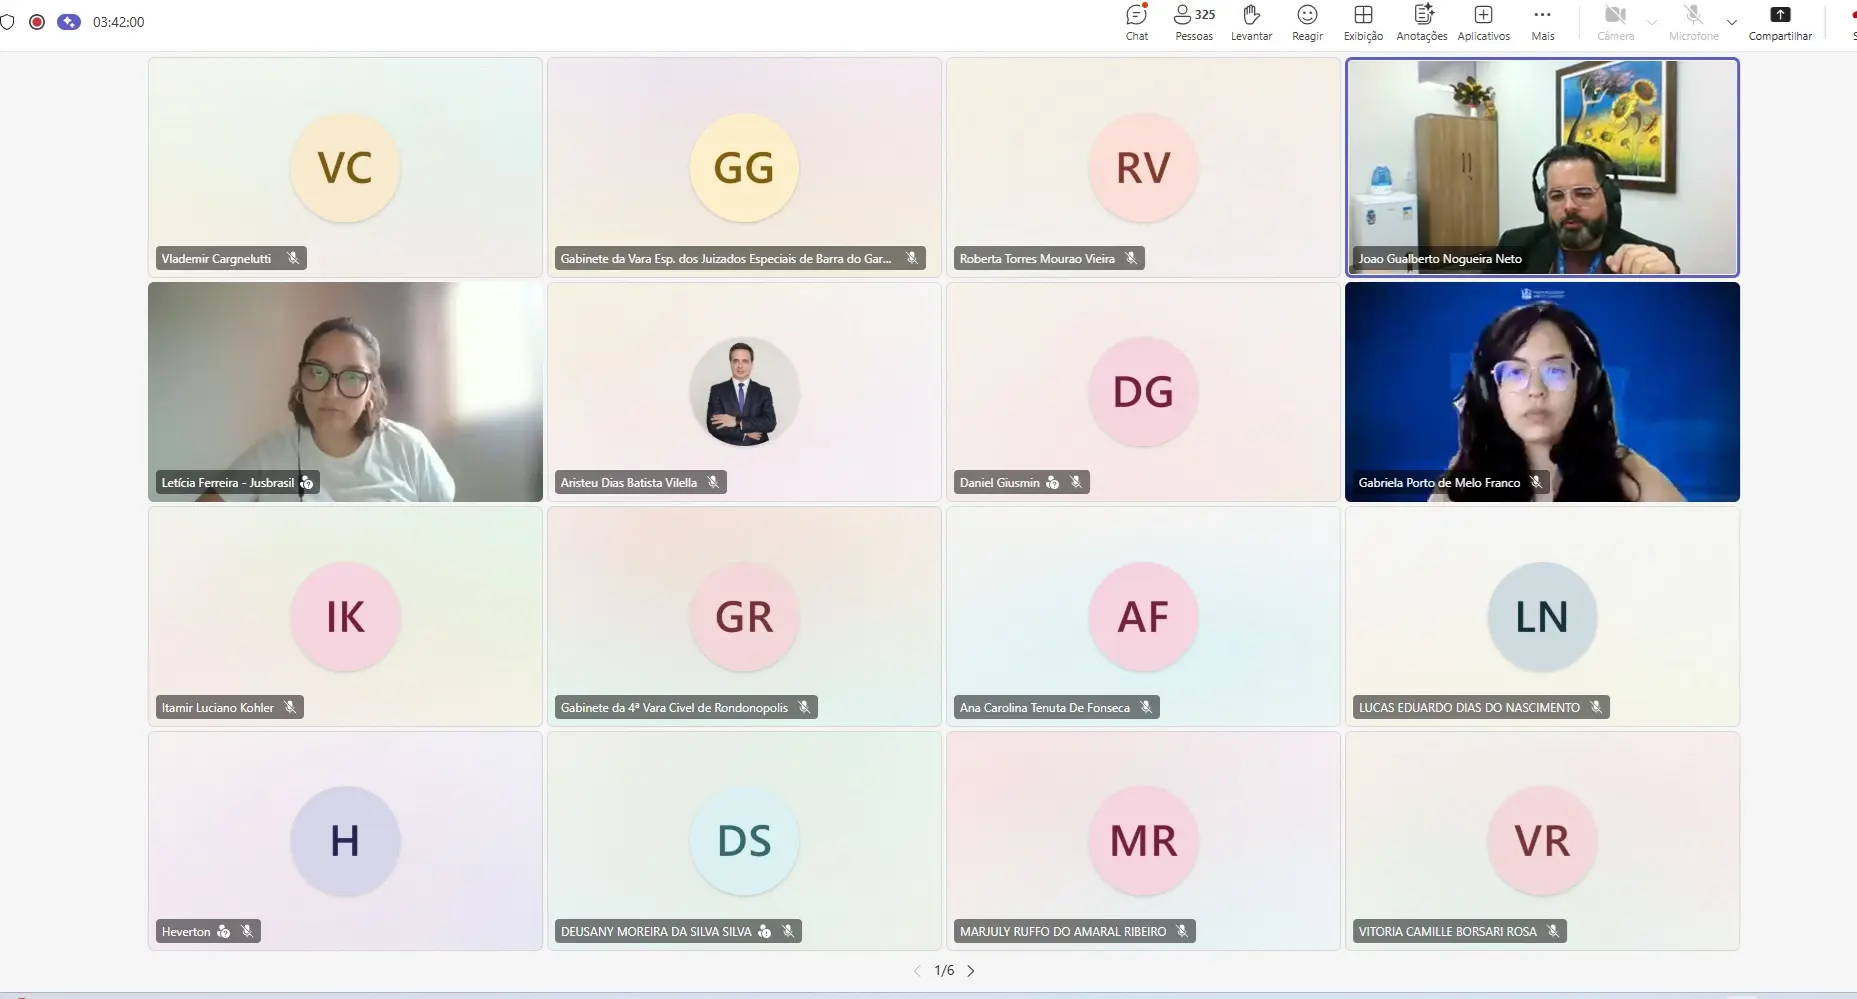
Task: Click Compartilhar to share screen
Action: click(x=1780, y=22)
